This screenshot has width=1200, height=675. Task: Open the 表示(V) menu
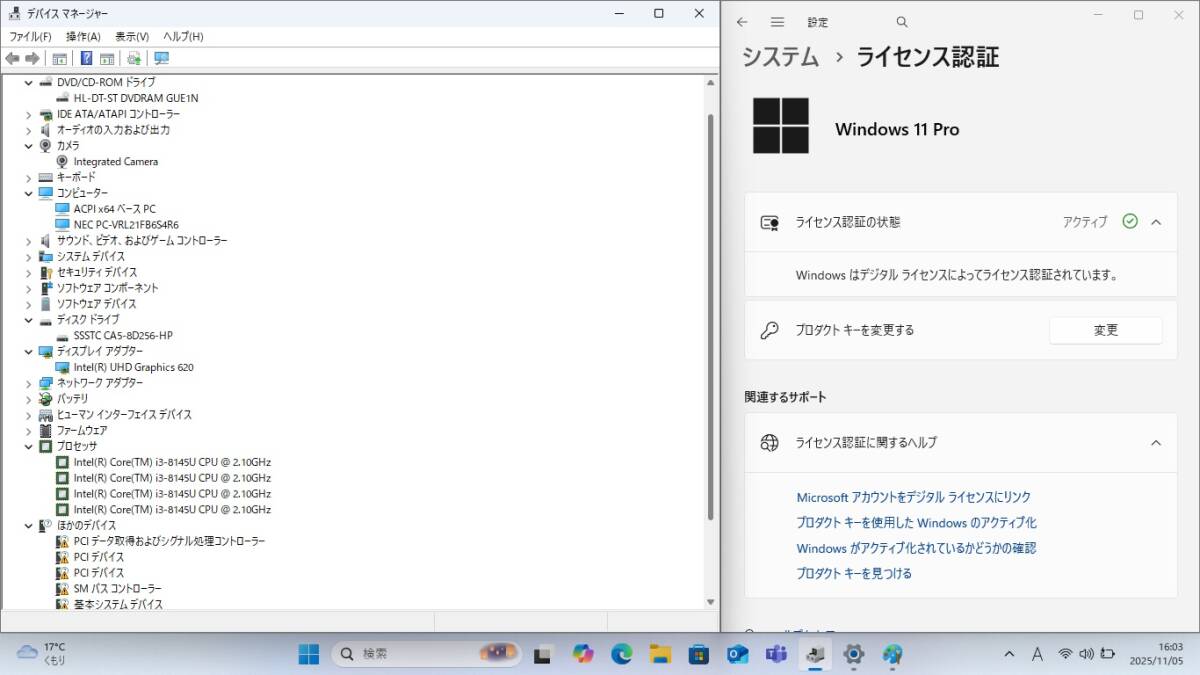coord(132,36)
